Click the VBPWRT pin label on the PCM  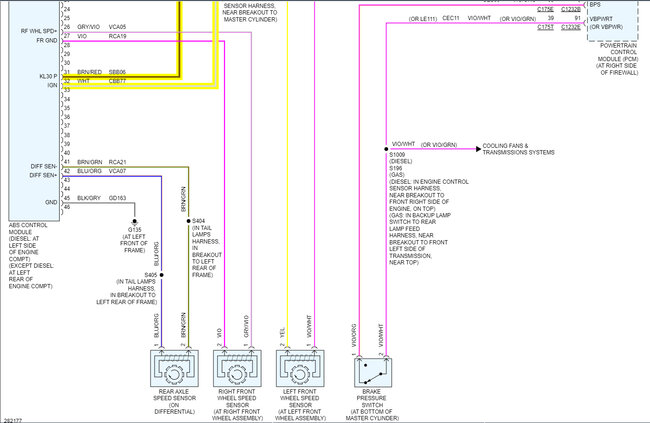click(x=601, y=19)
